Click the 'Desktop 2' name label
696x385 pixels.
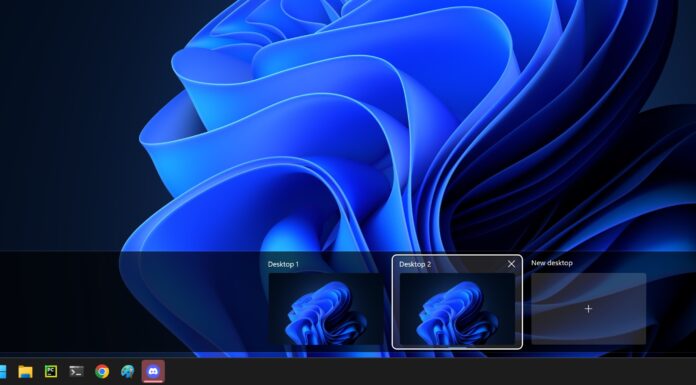tap(415, 264)
